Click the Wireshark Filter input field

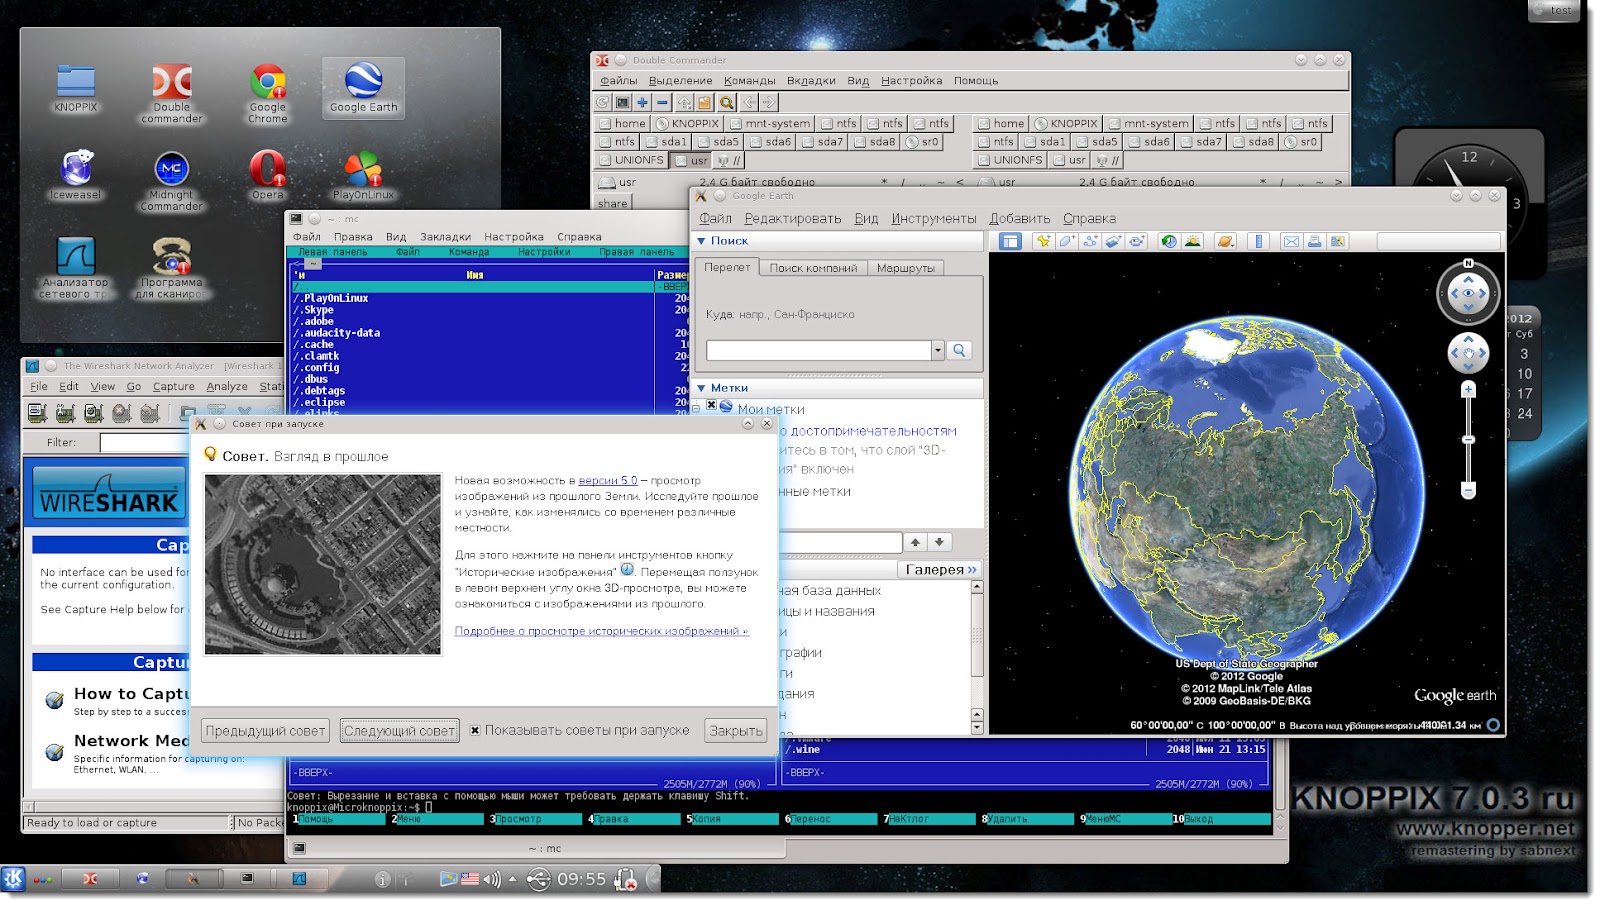(x=145, y=442)
